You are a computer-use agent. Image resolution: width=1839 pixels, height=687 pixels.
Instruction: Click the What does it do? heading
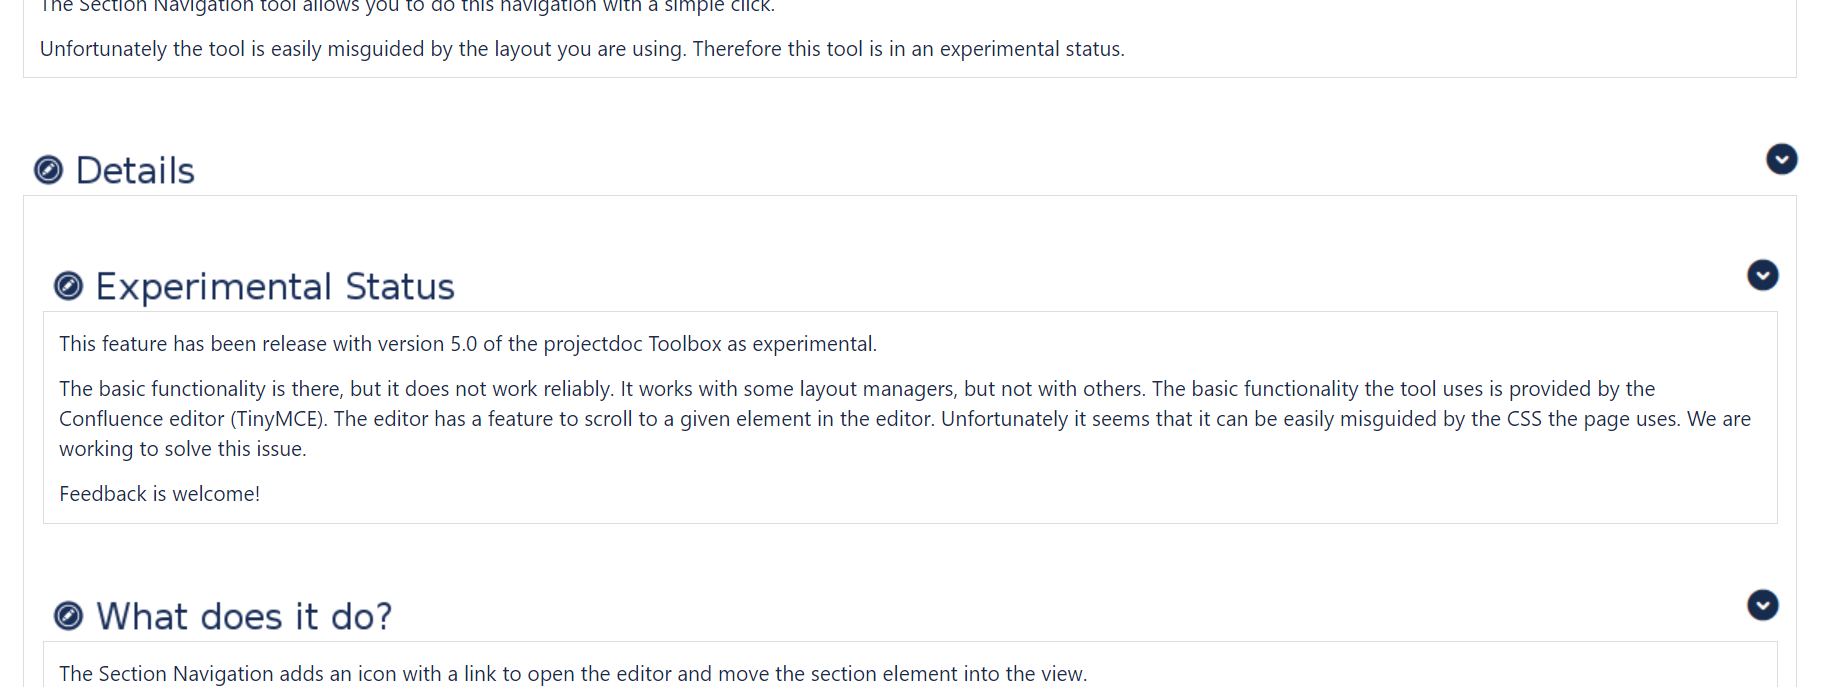244,617
